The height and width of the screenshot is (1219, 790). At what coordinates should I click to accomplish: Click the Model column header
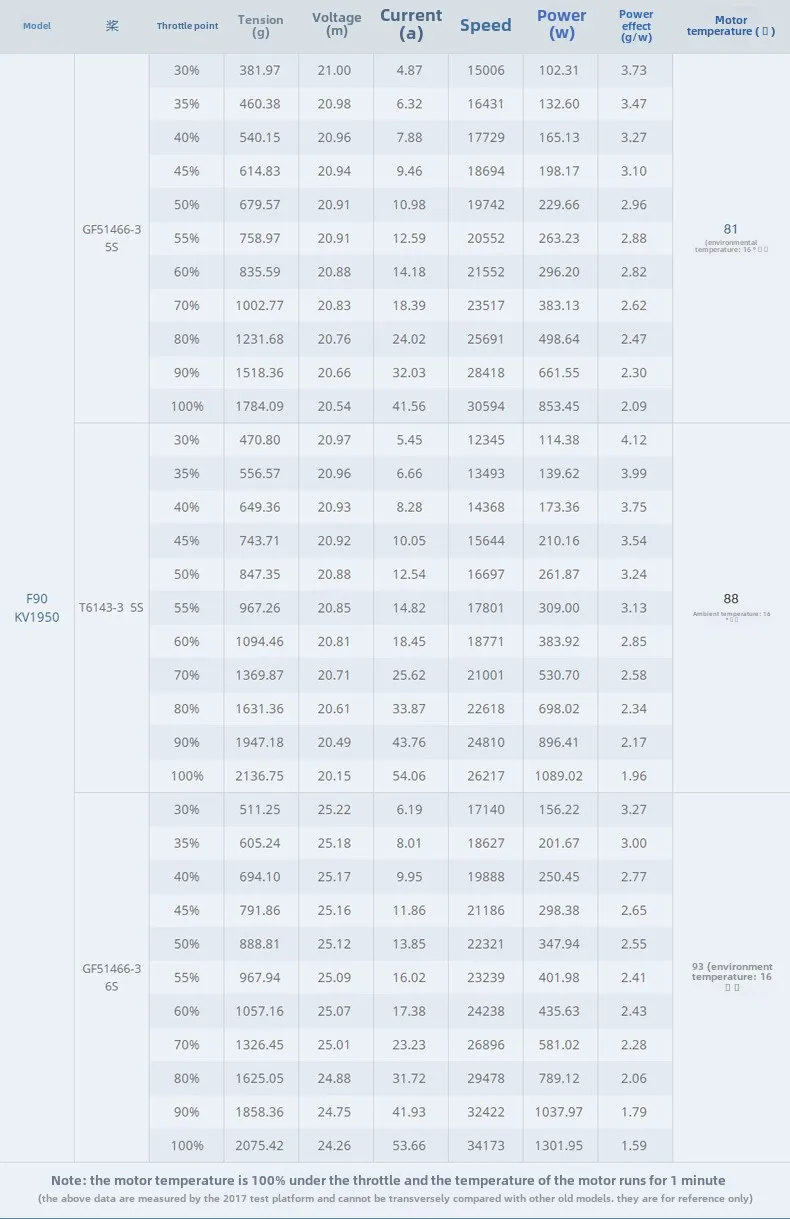[x=37, y=26]
